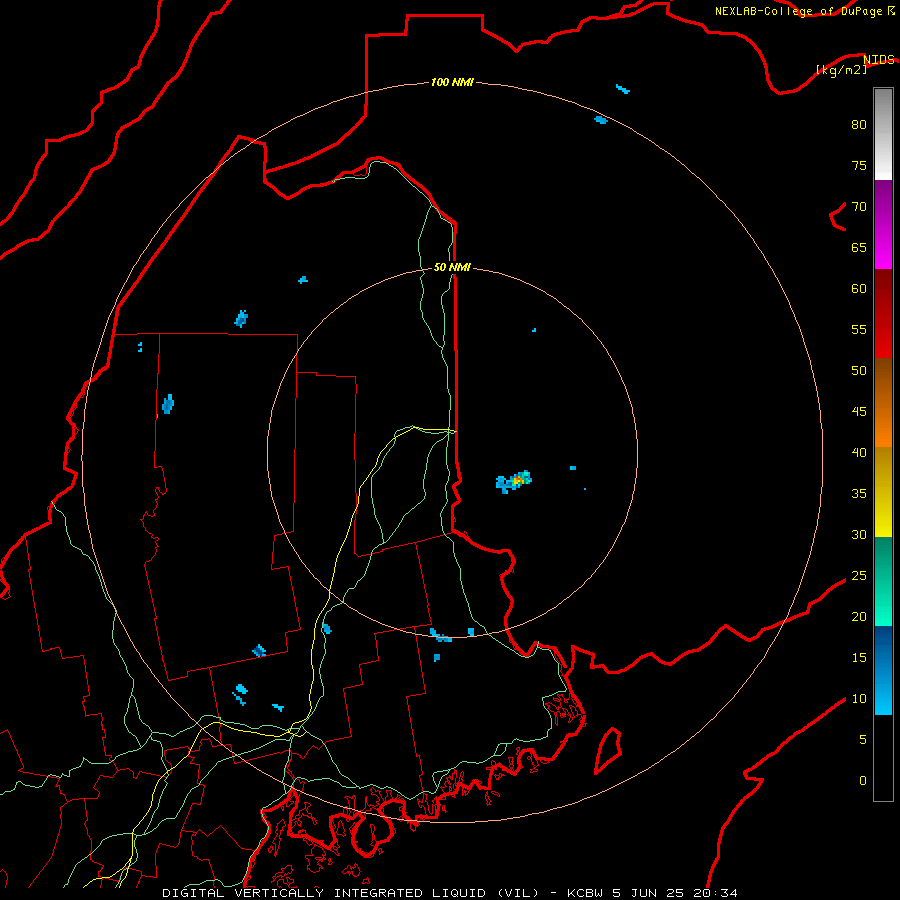
Task: Click the 45 value on the scale
Action: pyautogui.click(x=859, y=412)
